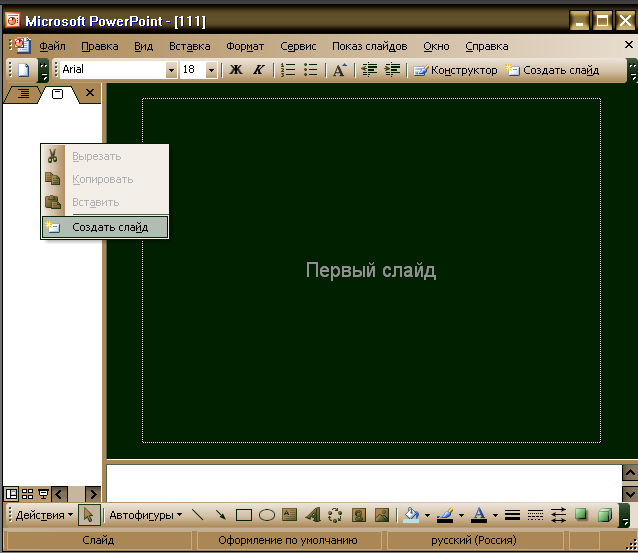Open the Сервис menu
This screenshot has width=638, height=553.
(x=298, y=46)
